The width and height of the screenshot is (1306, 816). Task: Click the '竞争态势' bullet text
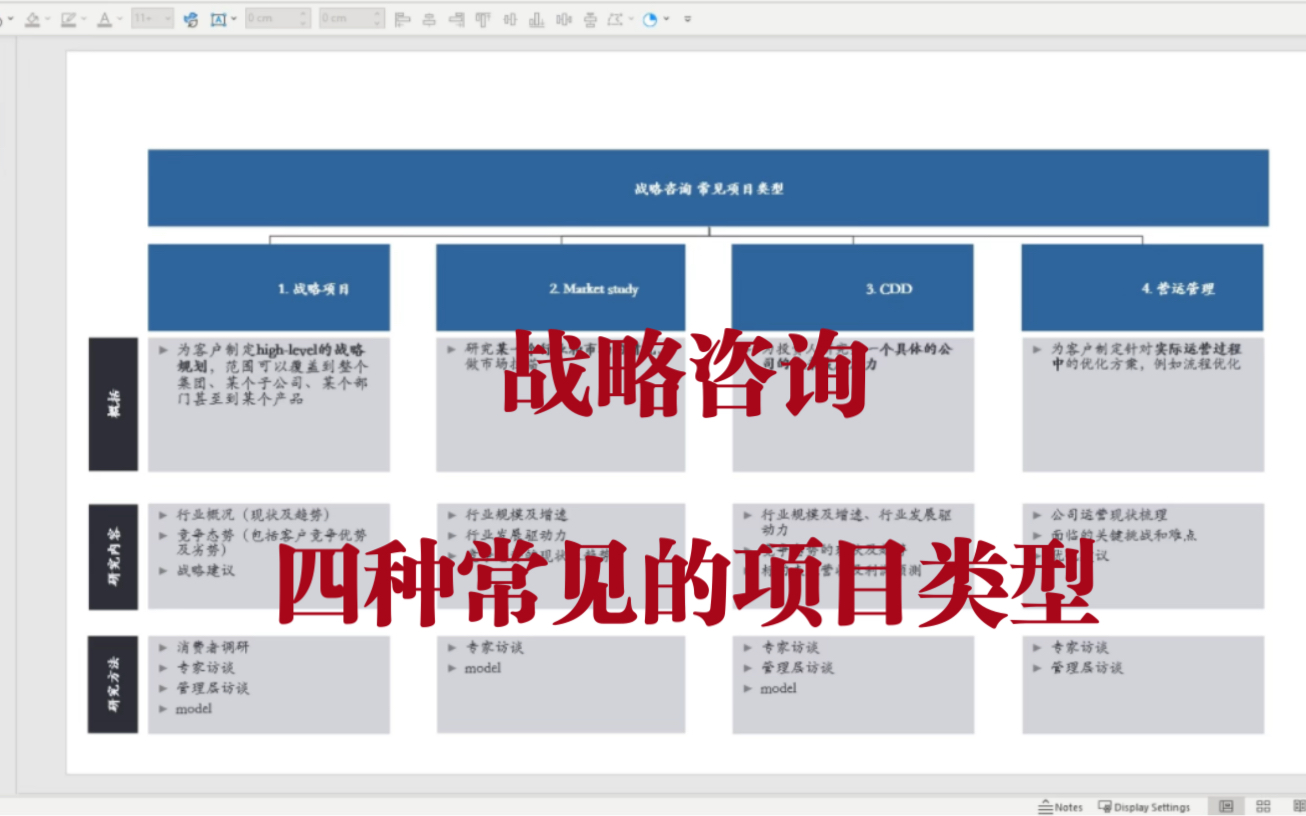tap(272, 542)
